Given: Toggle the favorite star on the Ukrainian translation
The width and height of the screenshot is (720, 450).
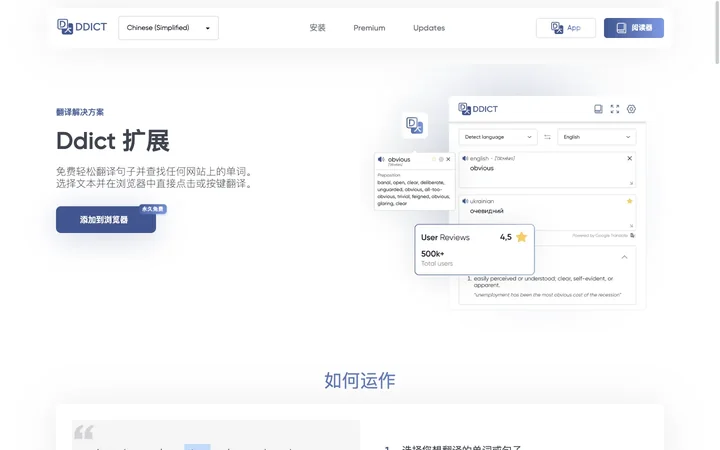Looking at the screenshot, I should (x=630, y=201).
